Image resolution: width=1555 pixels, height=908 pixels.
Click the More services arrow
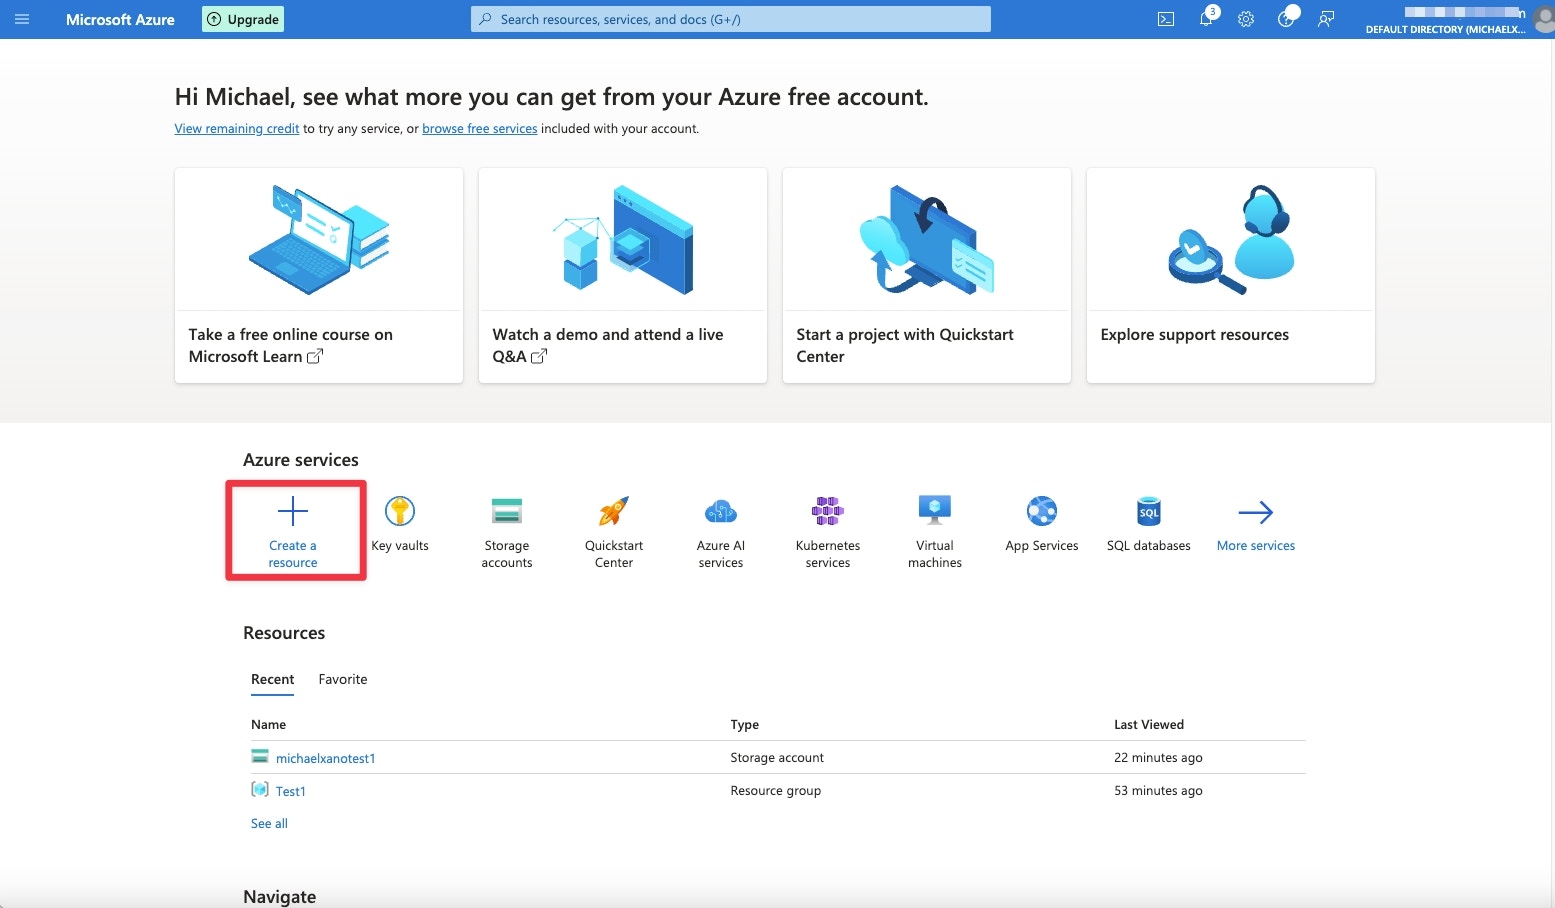1256,512
